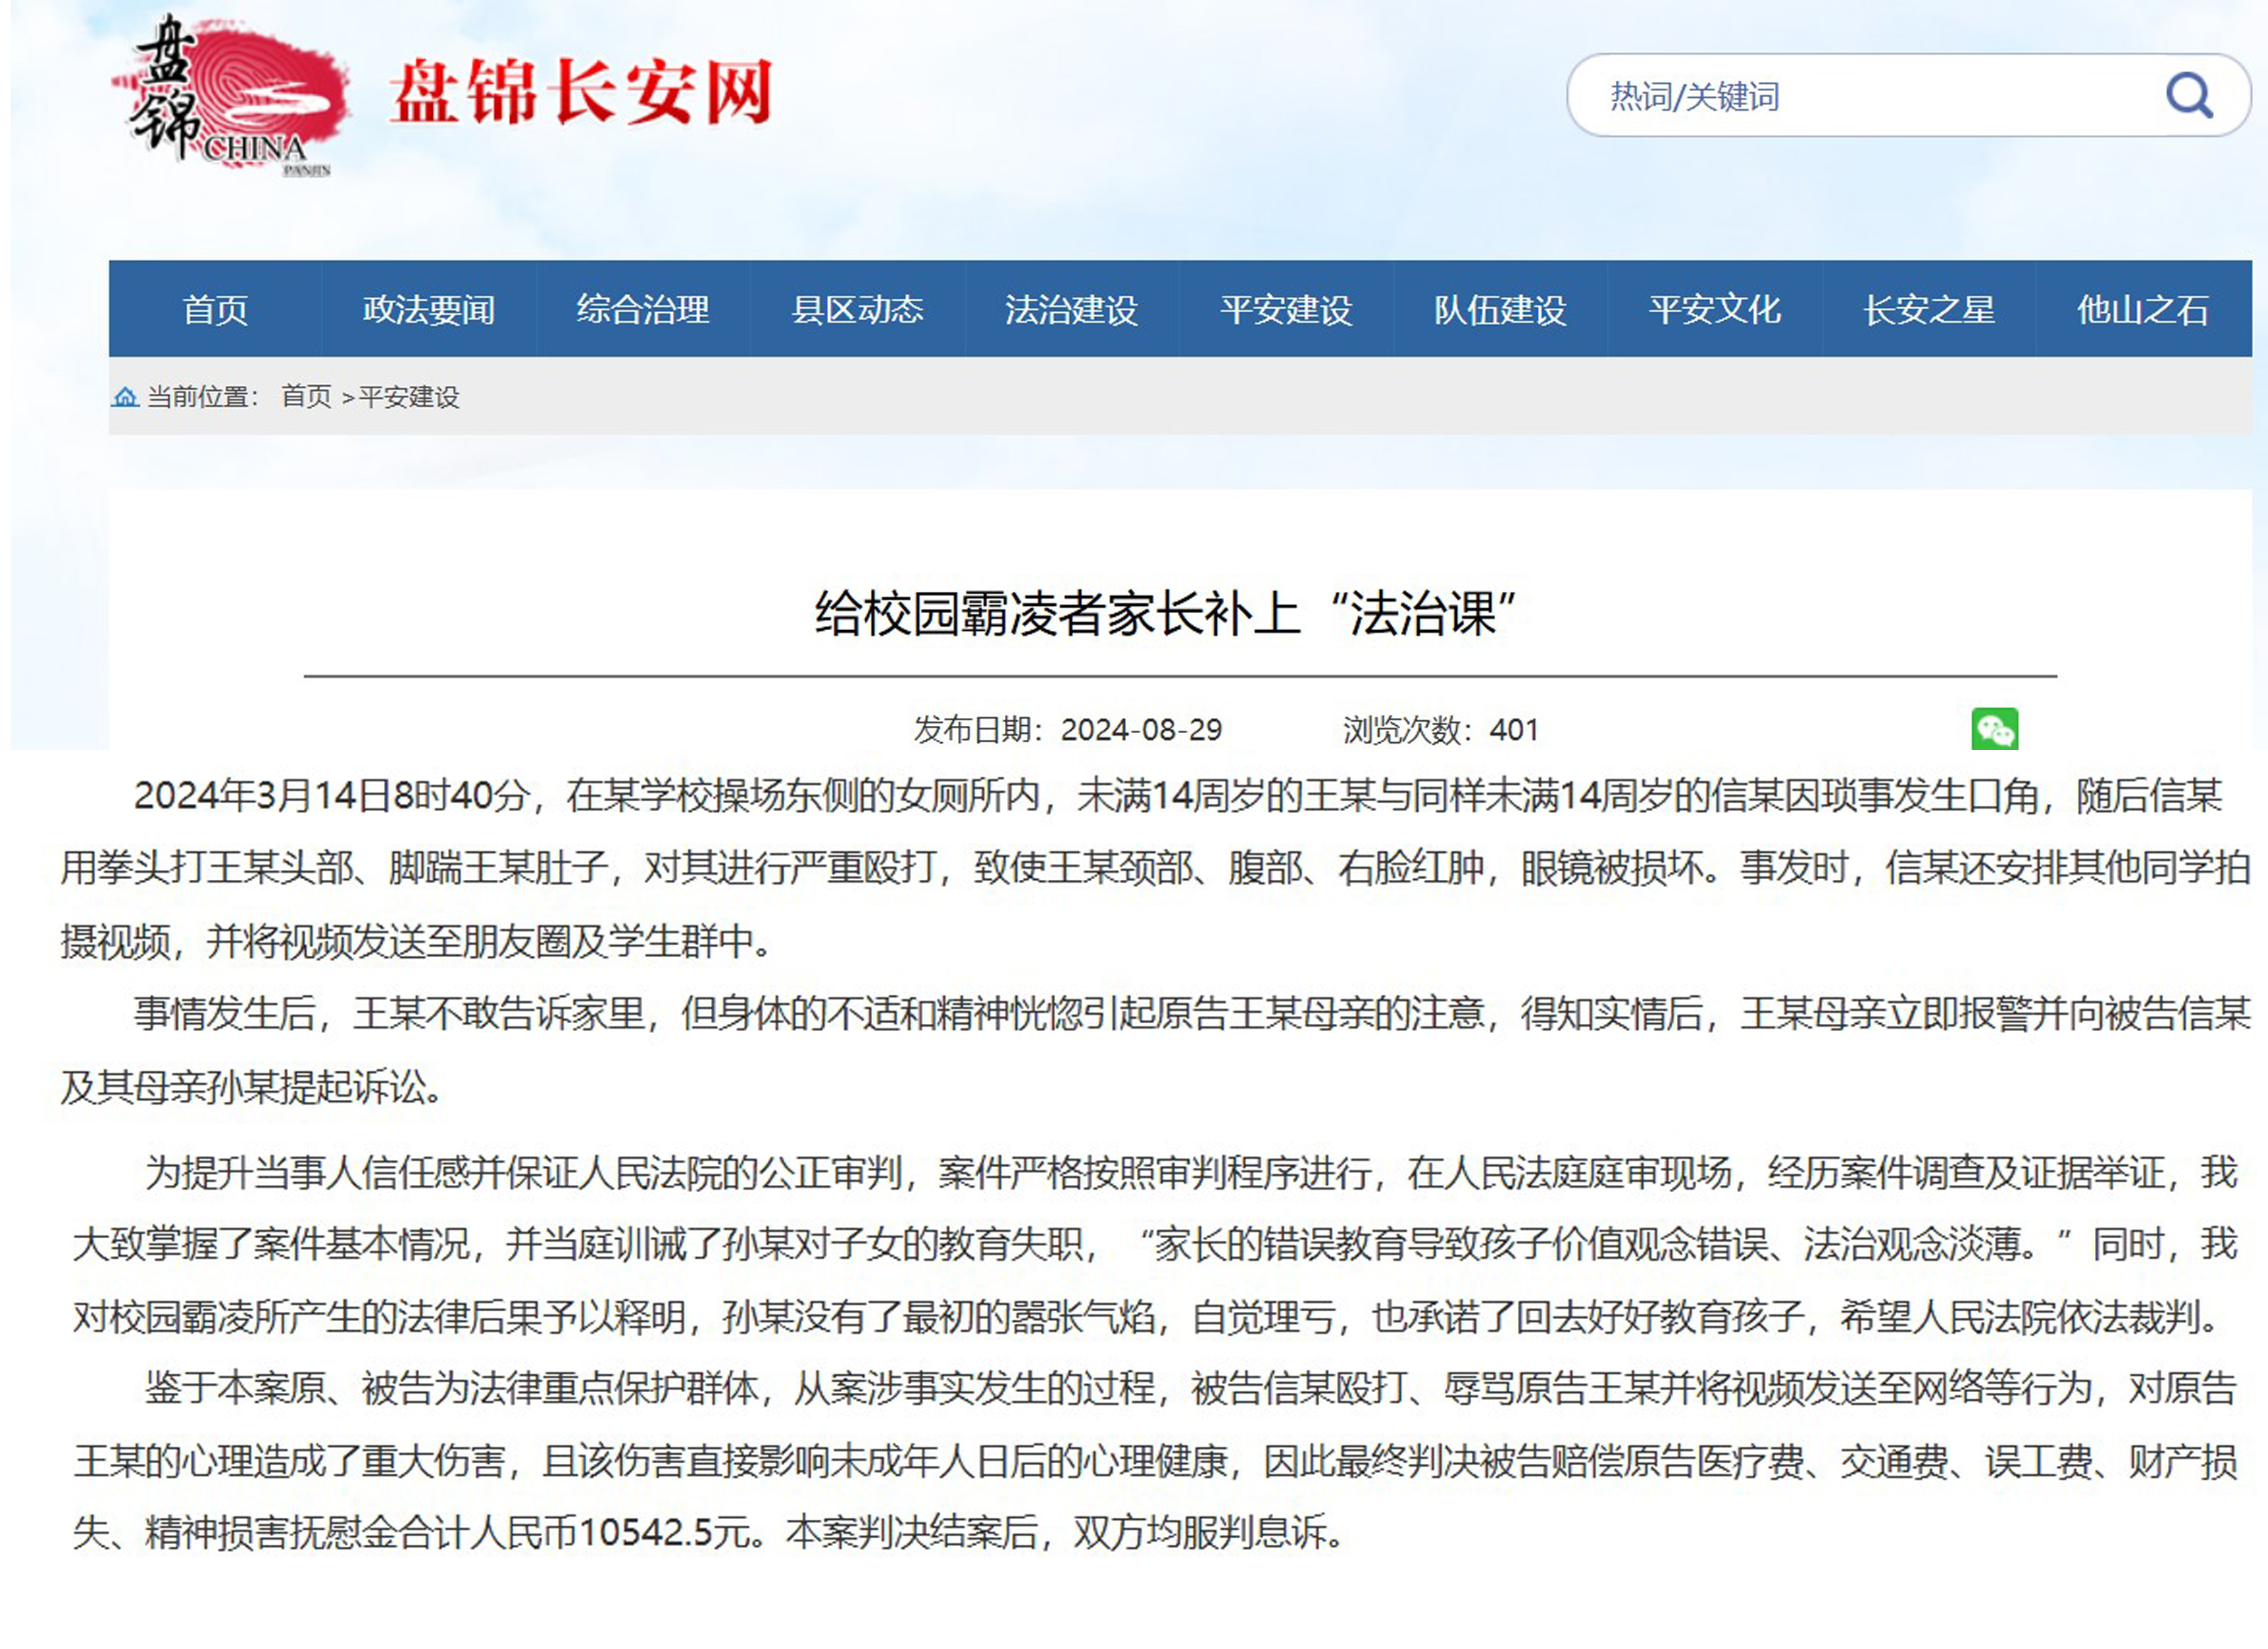This screenshot has width=2268, height=1649.
Task: Click the 发布日期：2024-08-29 text
Action: 1068,730
